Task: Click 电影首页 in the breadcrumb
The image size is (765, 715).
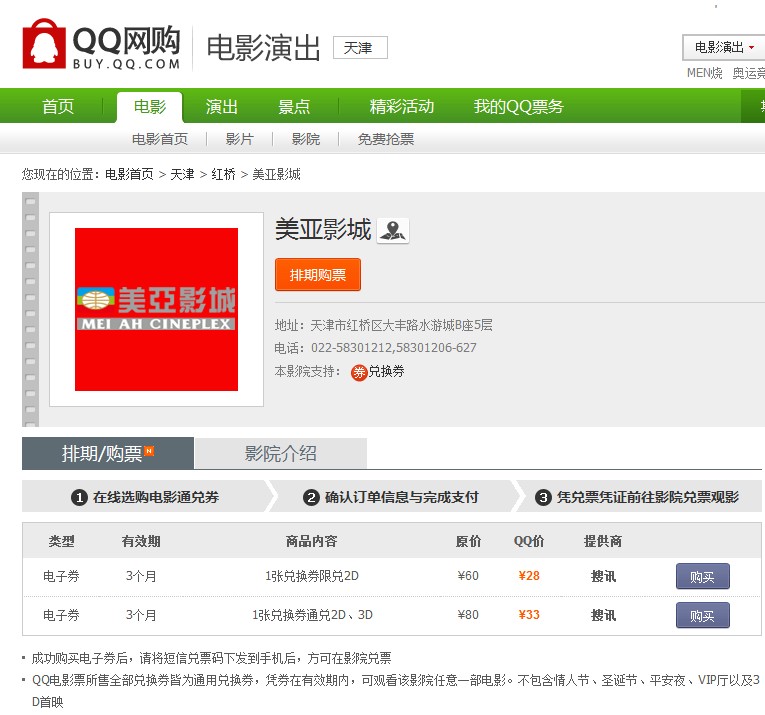Action: tap(129, 174)
